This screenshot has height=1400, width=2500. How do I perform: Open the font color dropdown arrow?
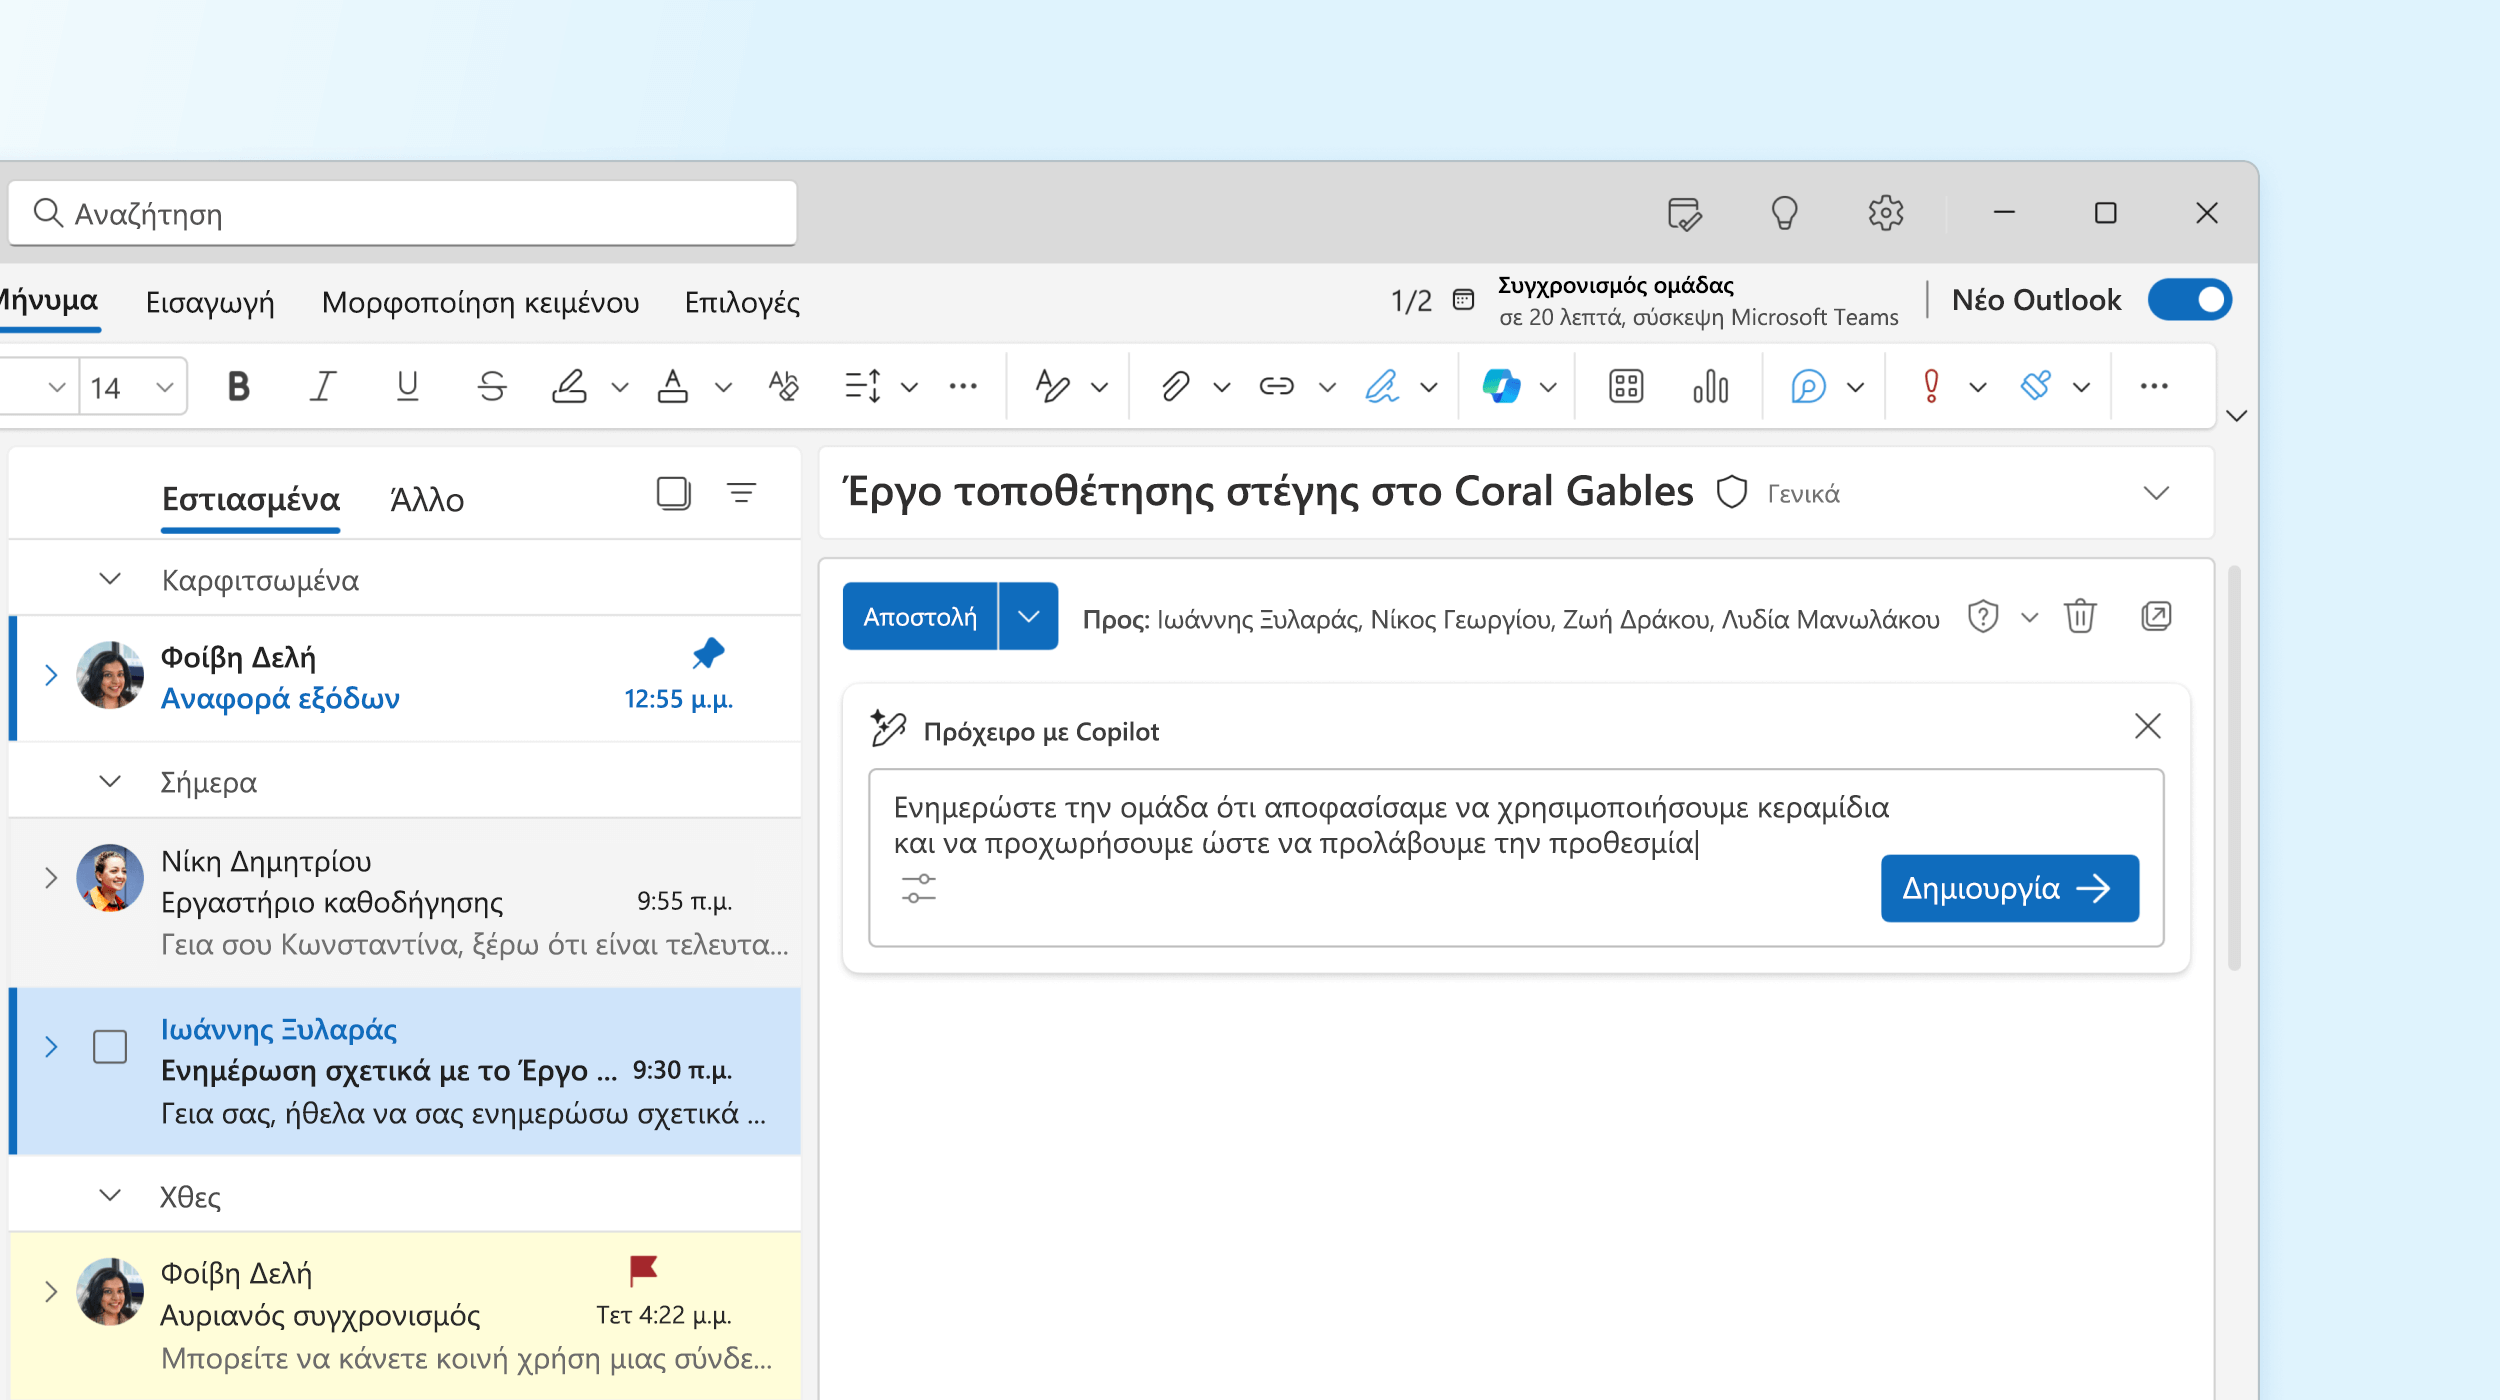(723, 387)
